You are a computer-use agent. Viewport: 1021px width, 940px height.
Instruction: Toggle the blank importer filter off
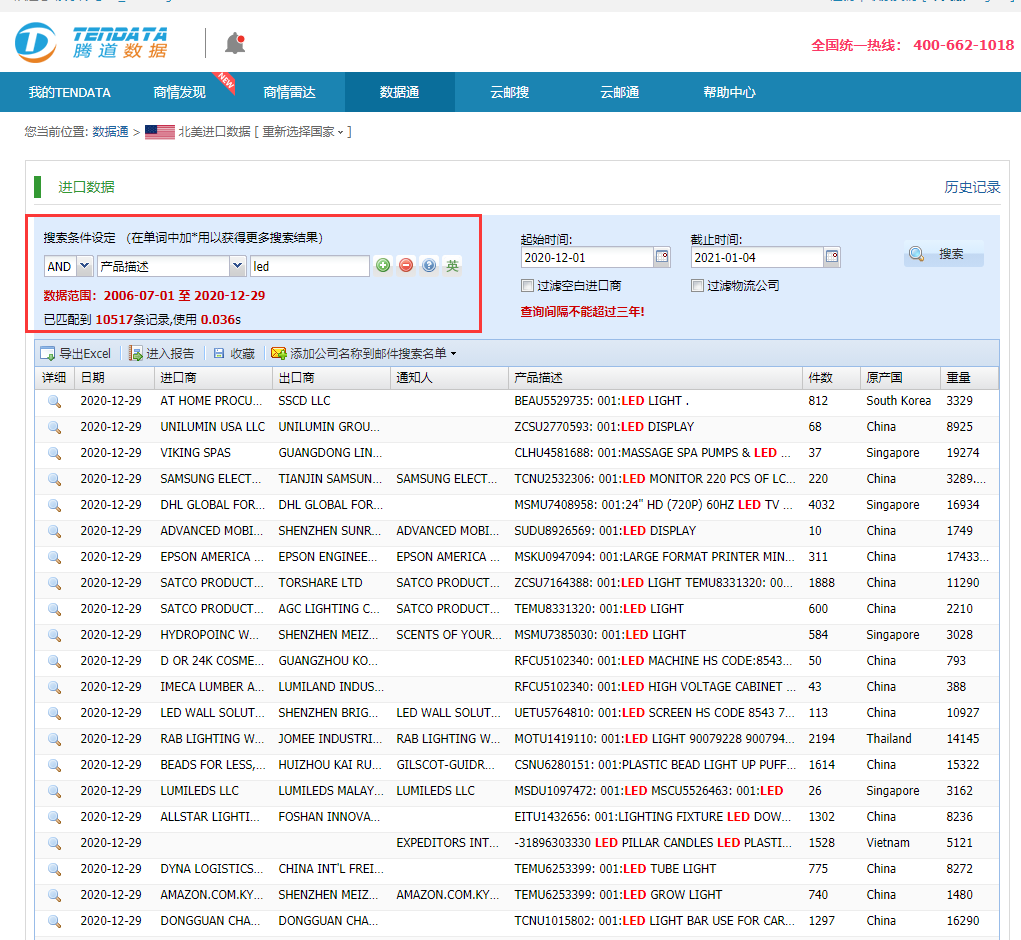coord(527,286)
